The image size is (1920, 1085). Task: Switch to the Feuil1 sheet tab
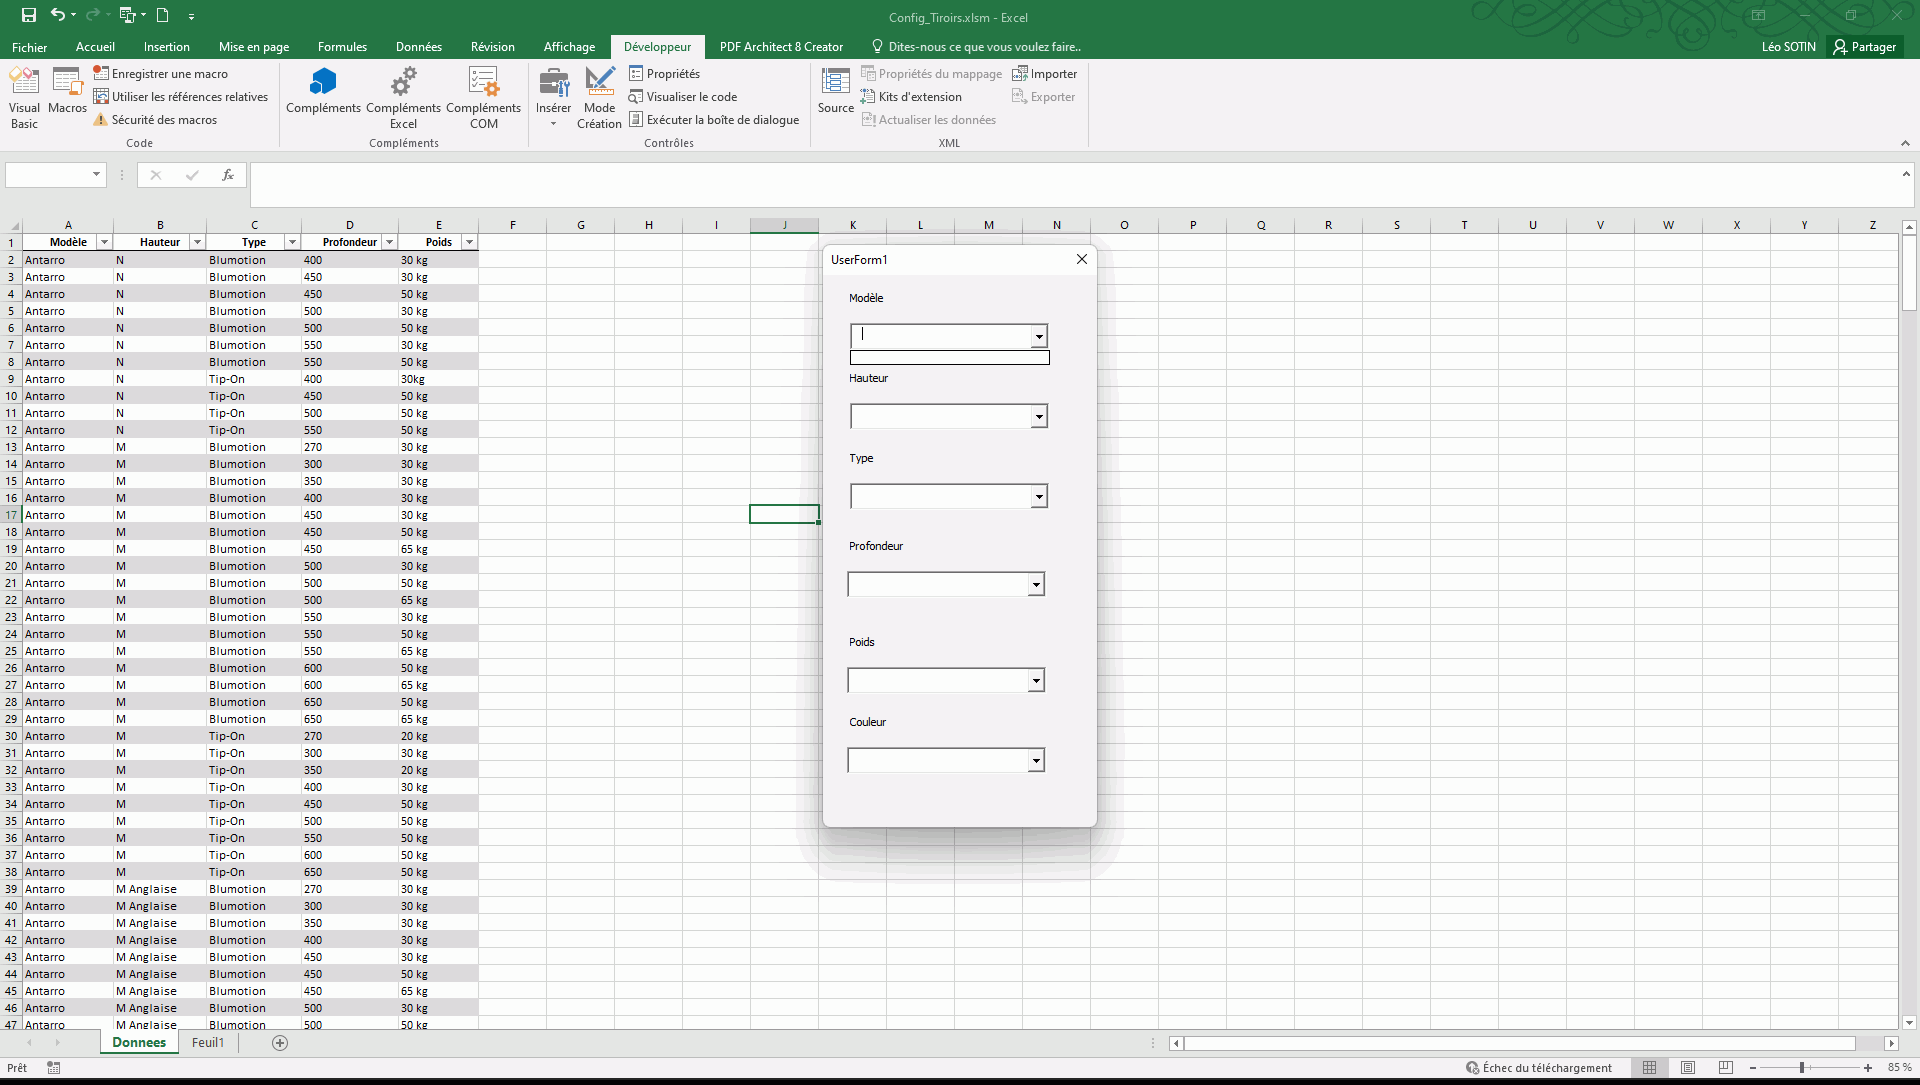coord(208,1042)
